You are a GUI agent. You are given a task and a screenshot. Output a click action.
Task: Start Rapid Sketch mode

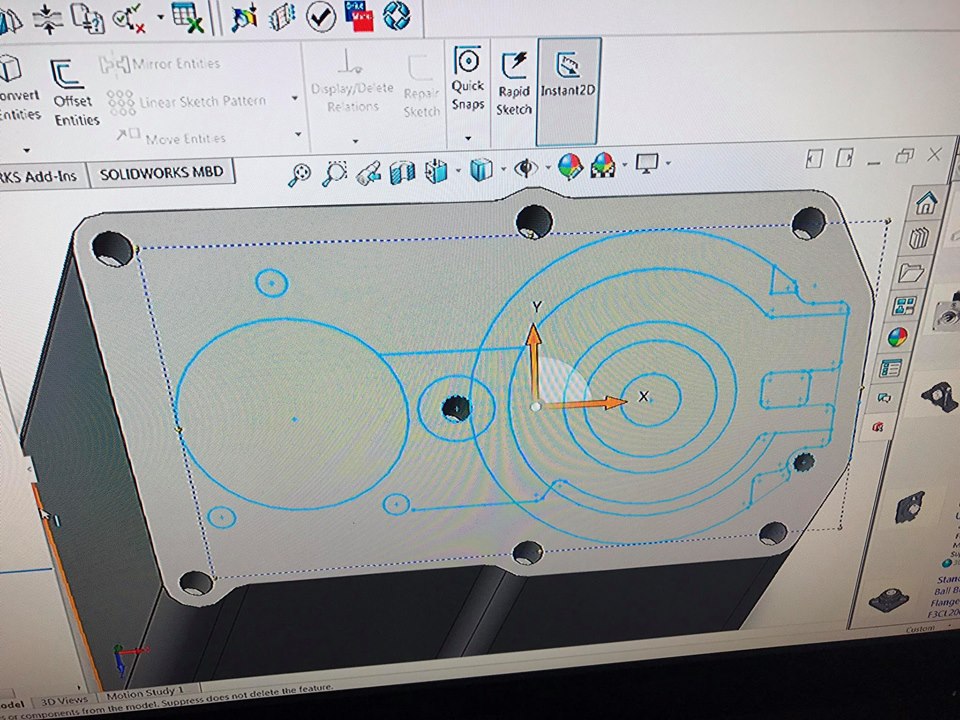[x=514, y=83]
